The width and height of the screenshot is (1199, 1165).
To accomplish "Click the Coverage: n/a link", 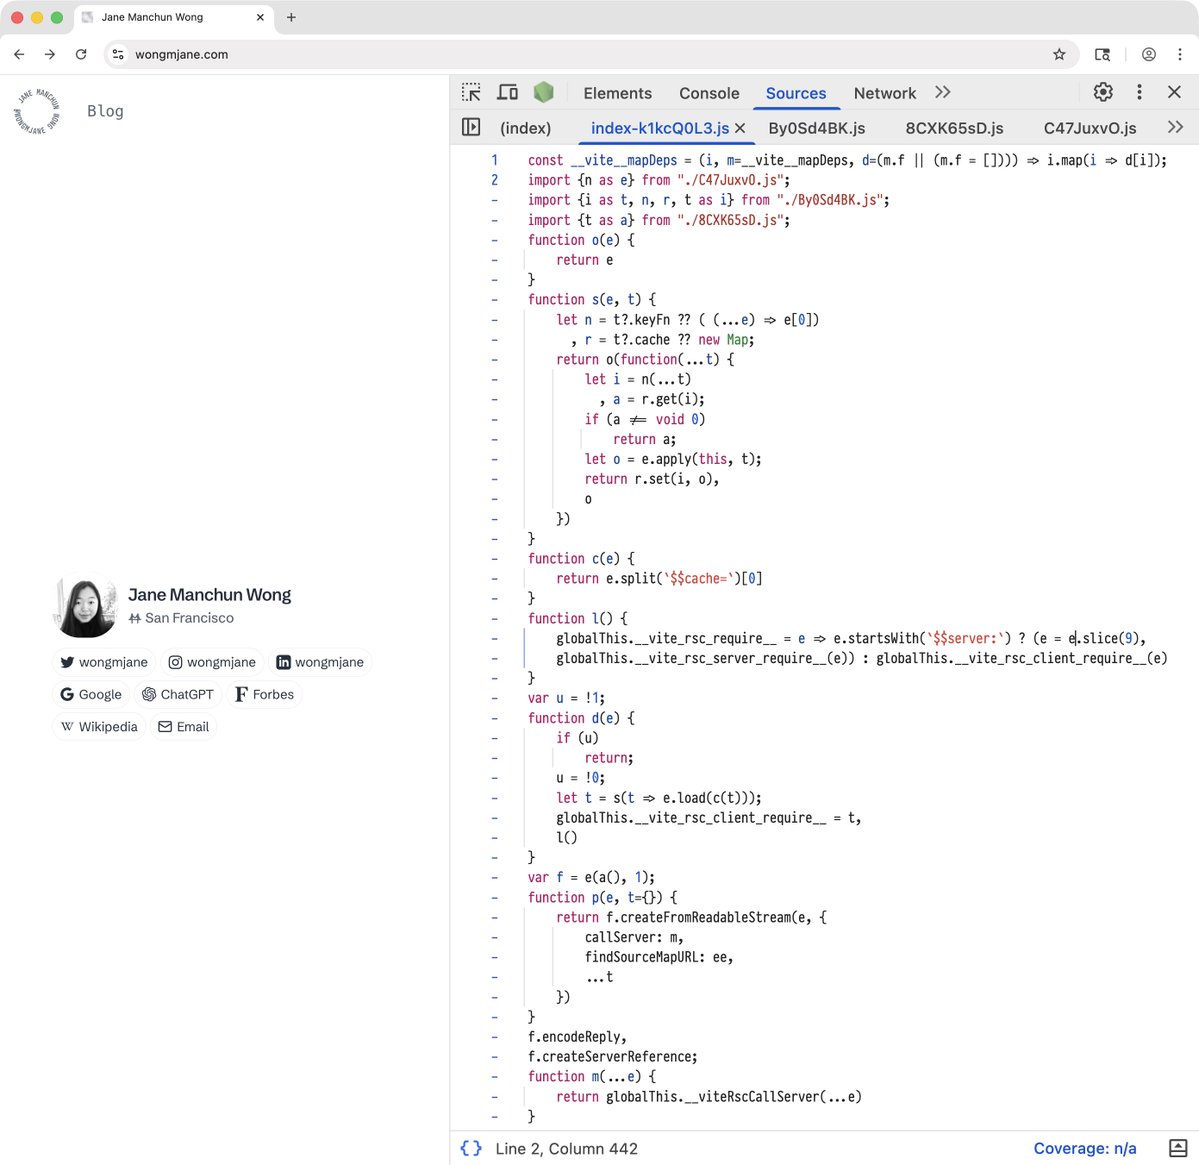I will [x=1084, y=1148].
